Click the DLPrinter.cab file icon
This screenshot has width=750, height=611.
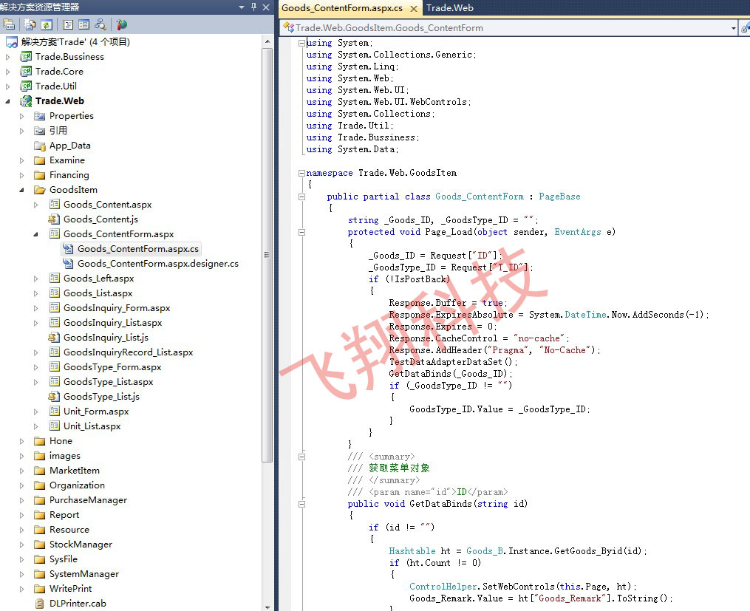[40, 603]
